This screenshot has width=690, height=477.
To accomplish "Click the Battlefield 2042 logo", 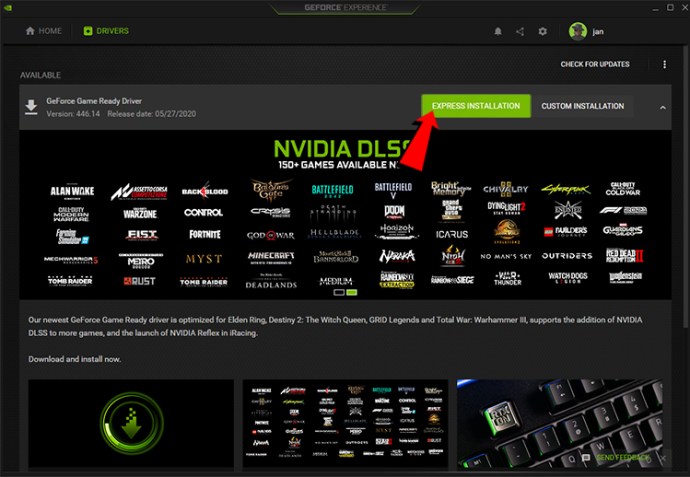I will (x=332, y=191).
